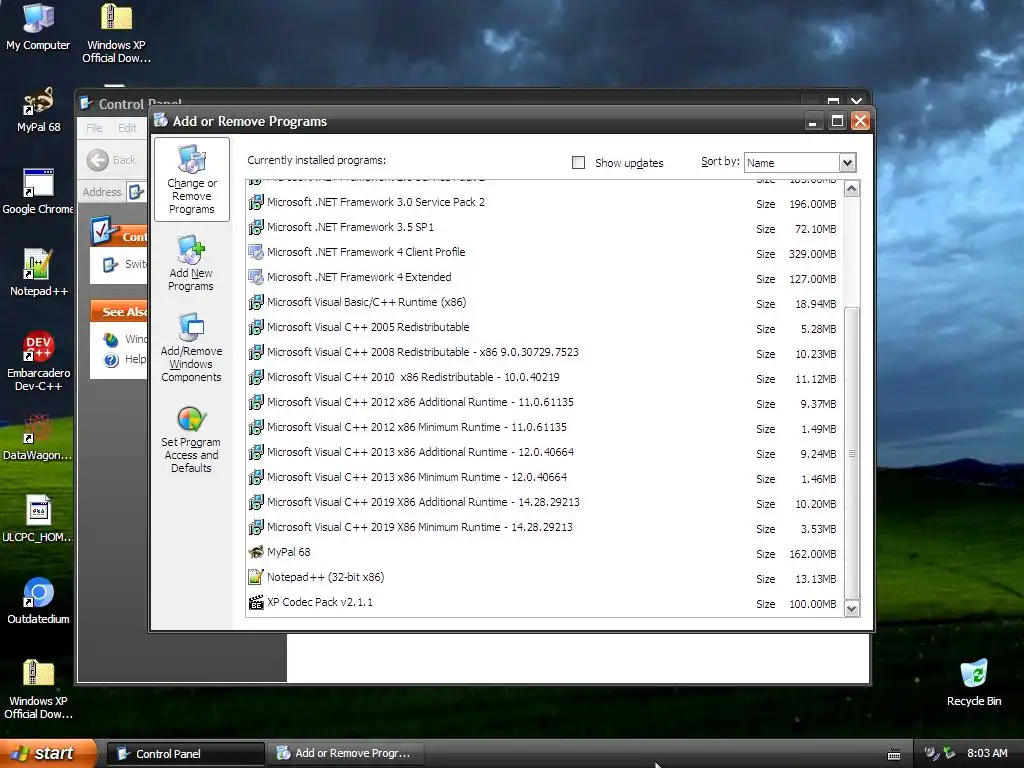
Task: Click the program list scrollbar thumb
Action: coord(852,453)
